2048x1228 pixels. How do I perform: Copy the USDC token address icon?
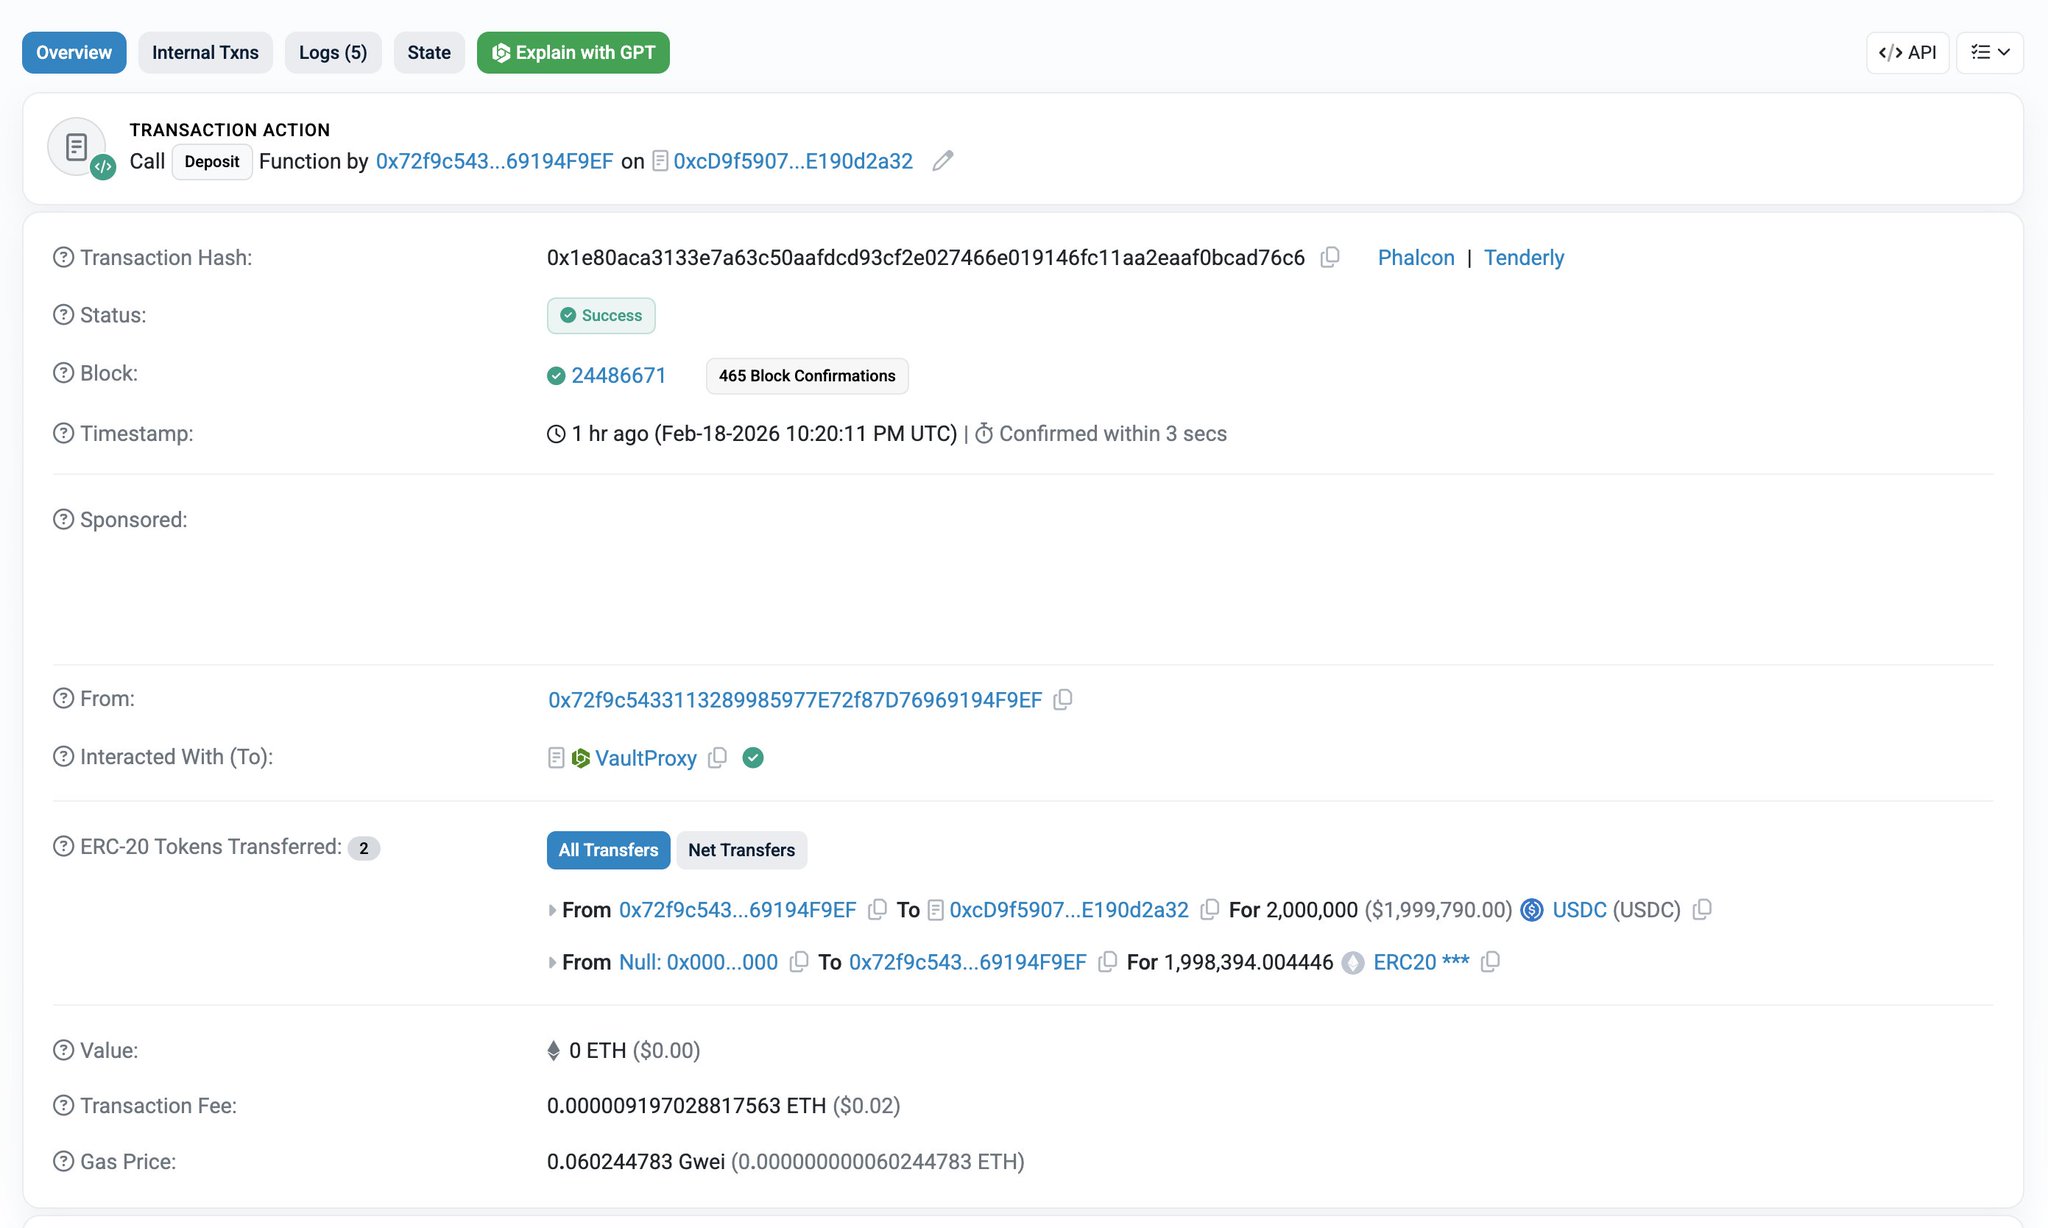pyautogui.click(x=1702, y=910)
